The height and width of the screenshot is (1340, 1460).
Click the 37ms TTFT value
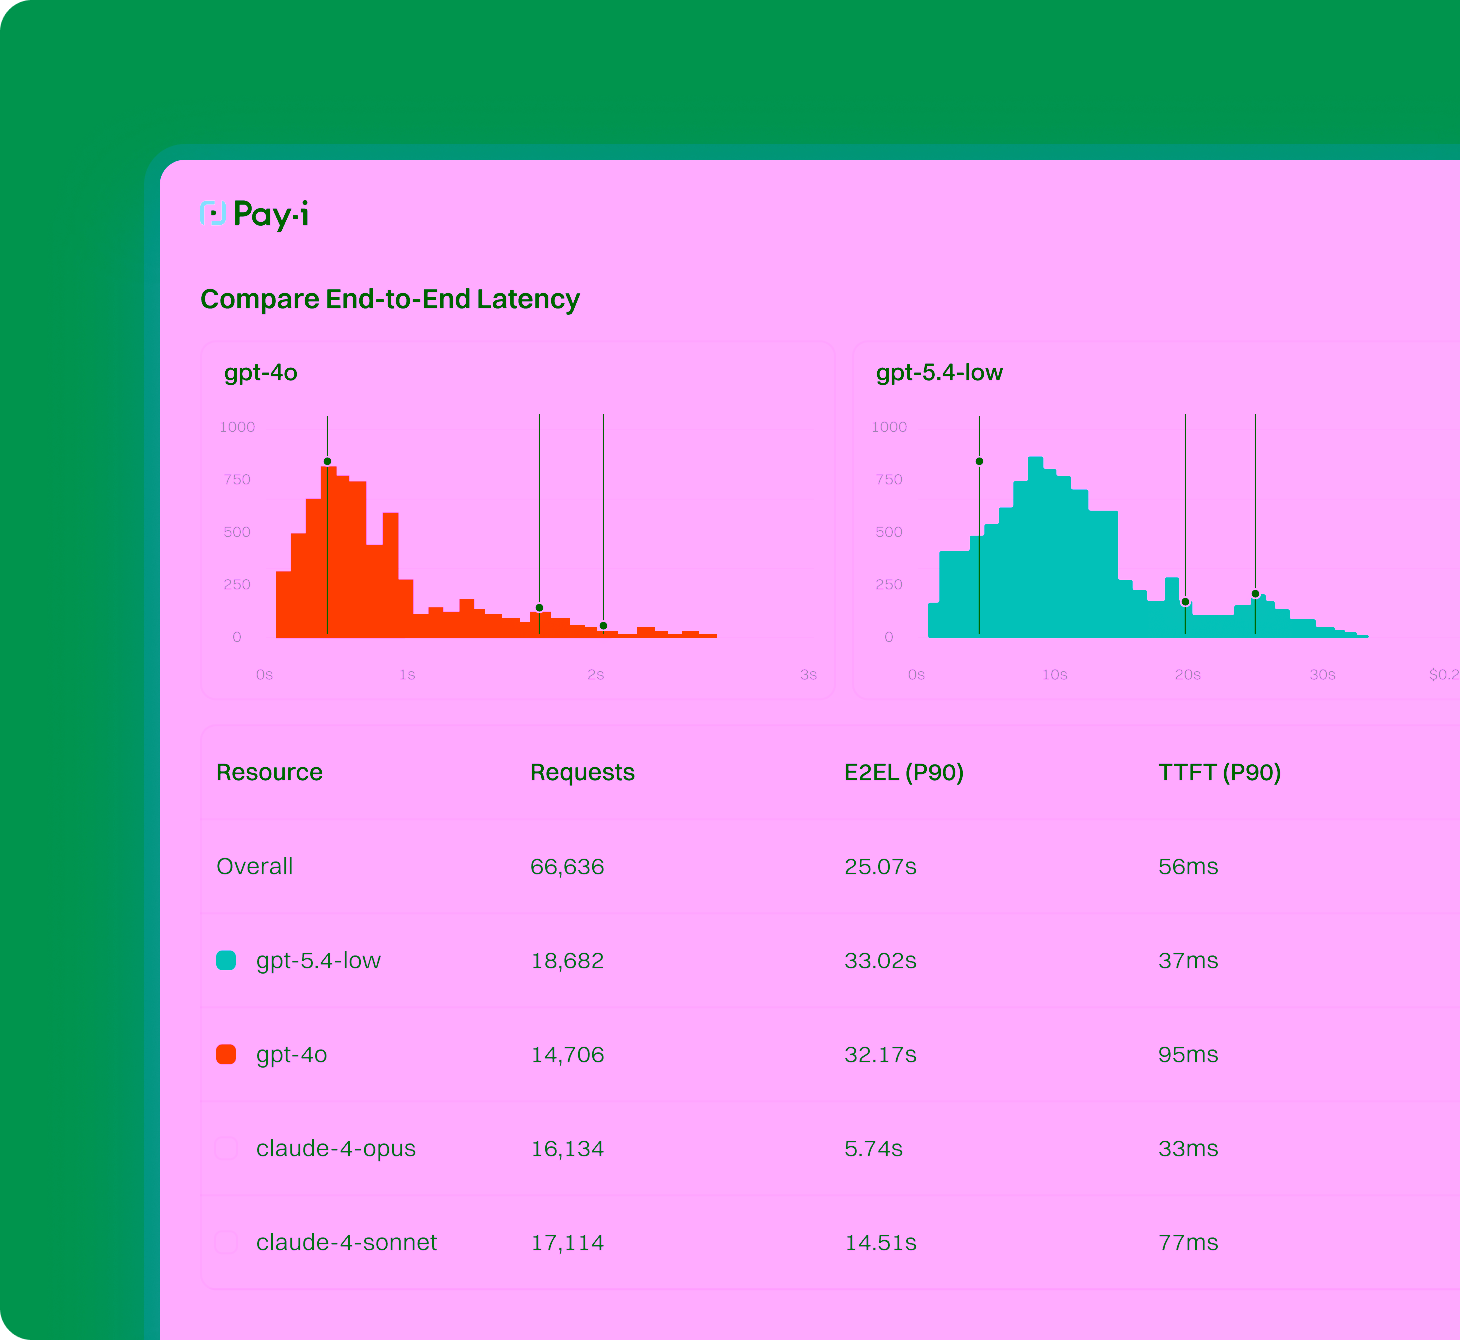[x=1188, y=961]
